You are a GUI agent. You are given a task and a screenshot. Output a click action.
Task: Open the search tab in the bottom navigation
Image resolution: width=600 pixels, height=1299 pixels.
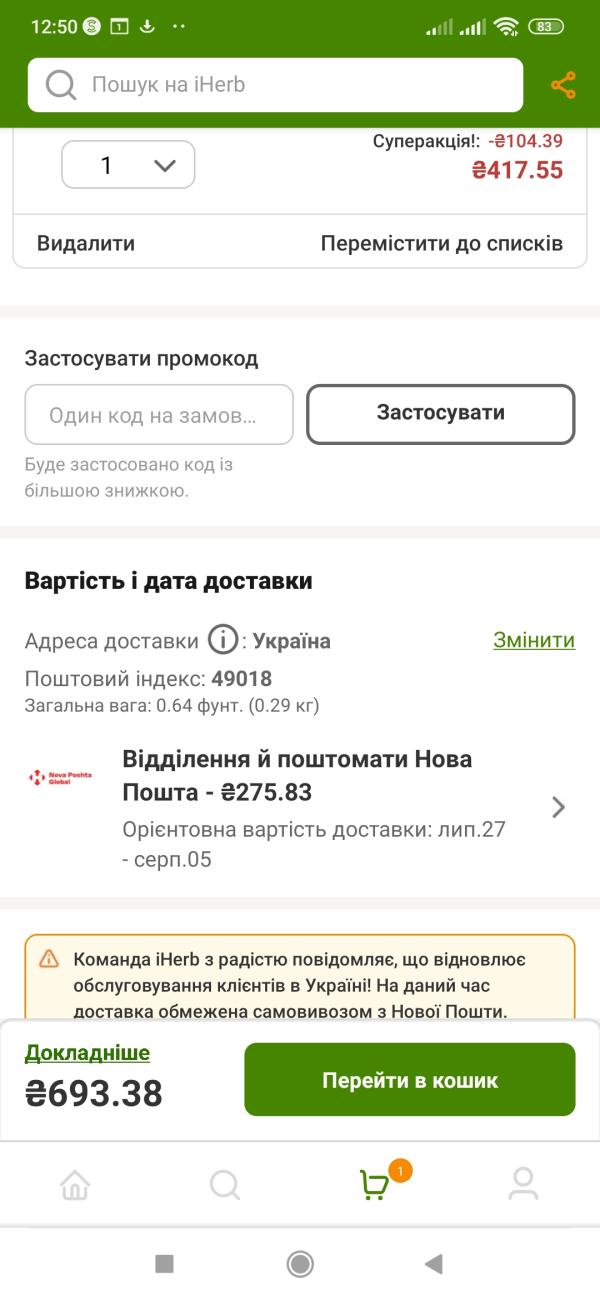[225, 1185]
